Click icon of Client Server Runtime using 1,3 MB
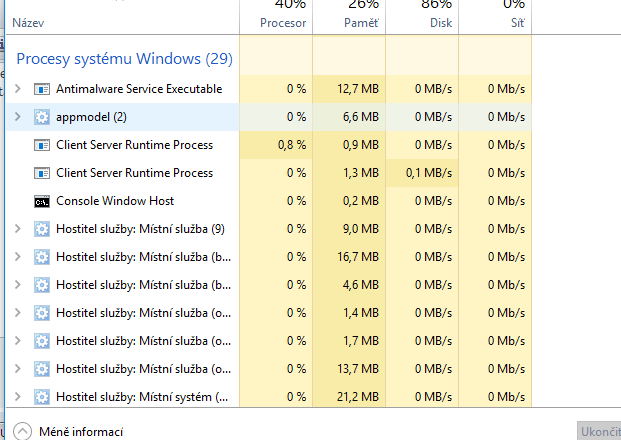Screen dimensions: 621x440 (42, 173)
